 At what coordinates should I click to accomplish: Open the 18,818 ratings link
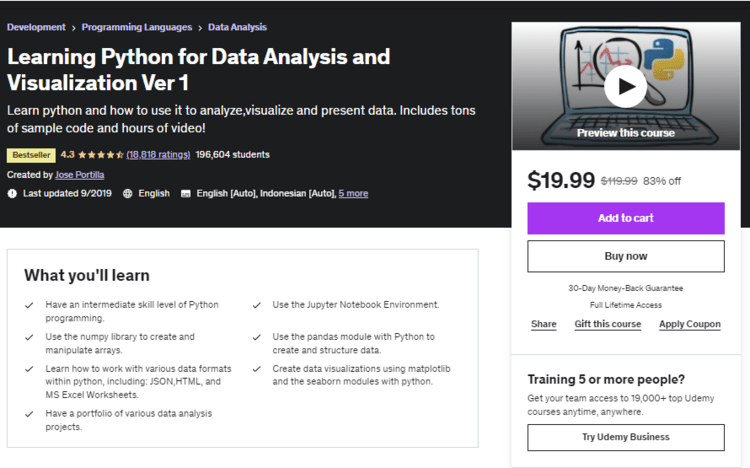pyautogui.click(x=158, y=155)
